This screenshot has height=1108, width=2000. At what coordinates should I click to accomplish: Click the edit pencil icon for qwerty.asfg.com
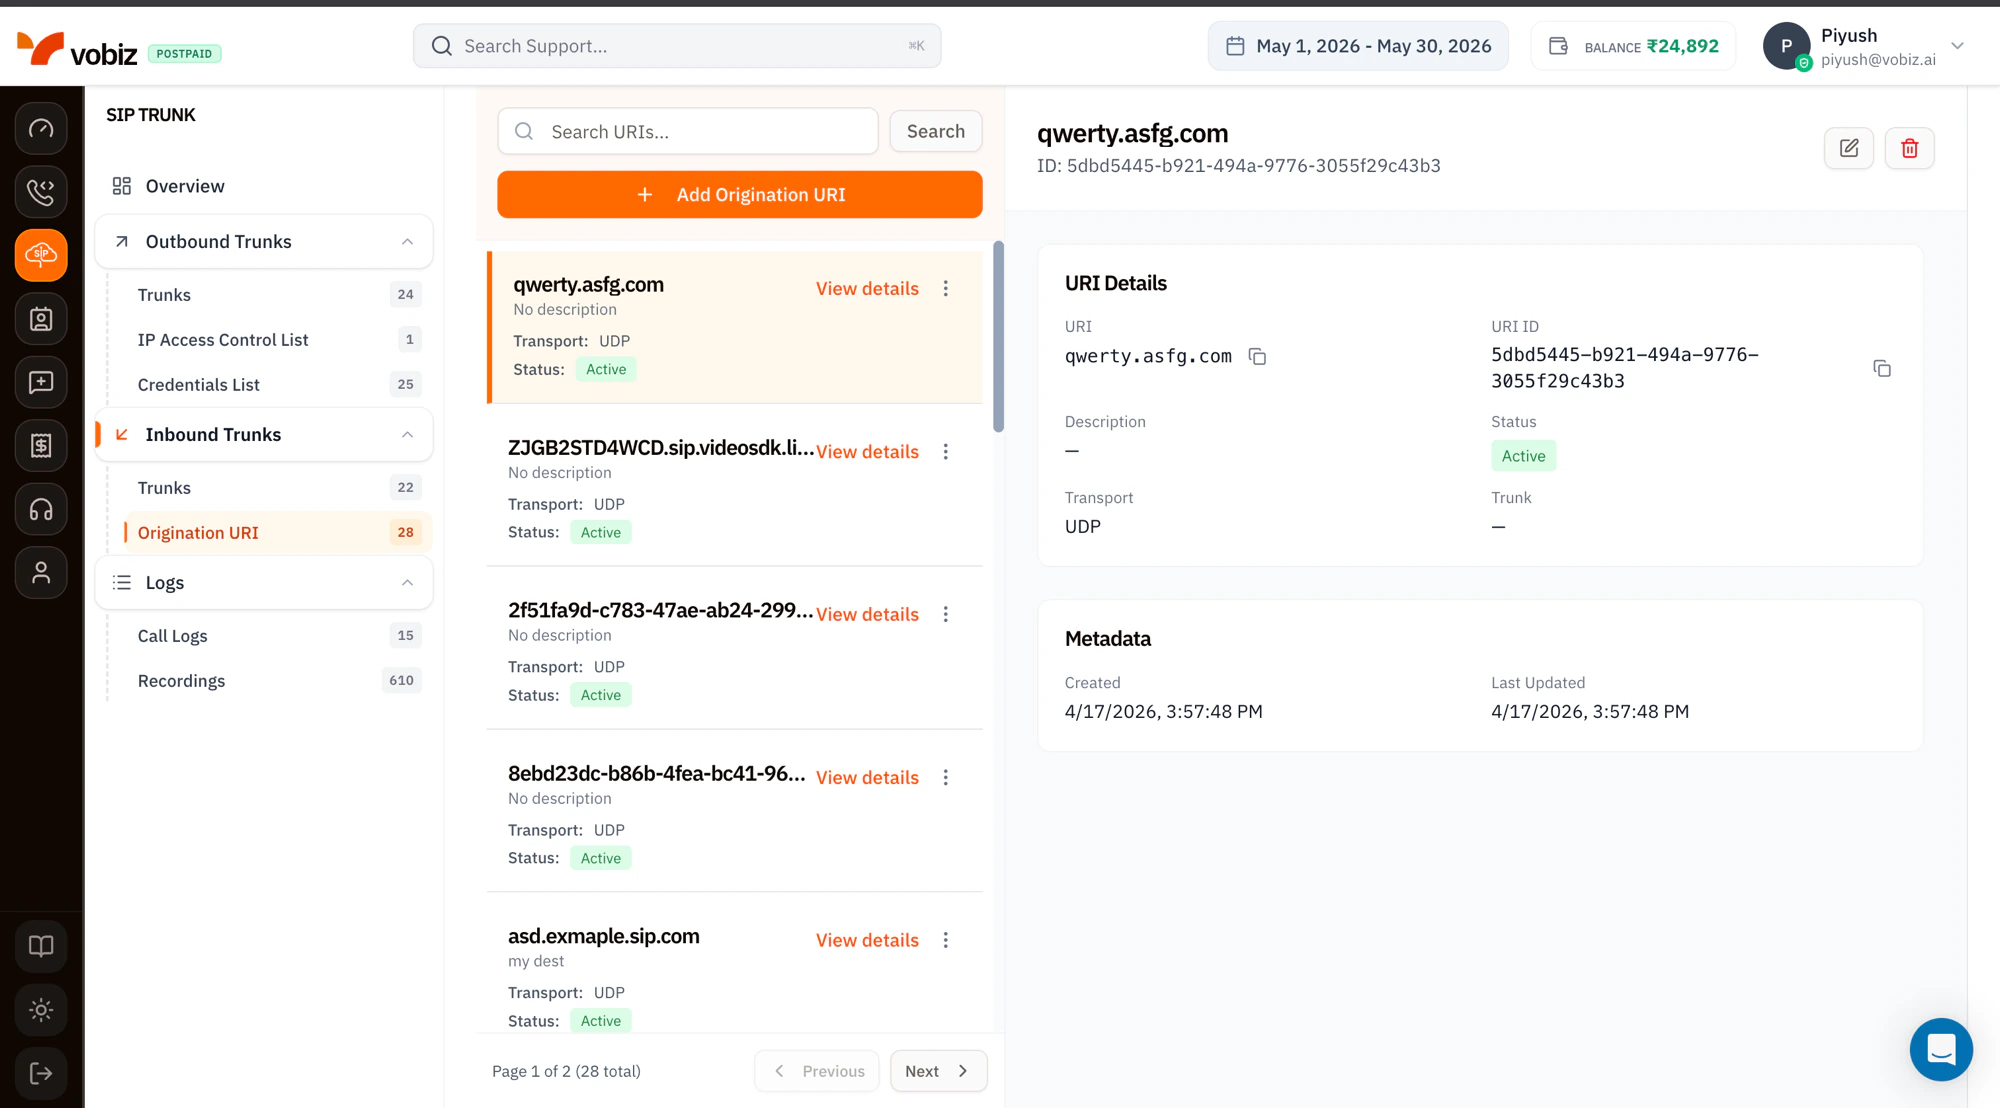pyautogui.click(x=1849, y=148)
